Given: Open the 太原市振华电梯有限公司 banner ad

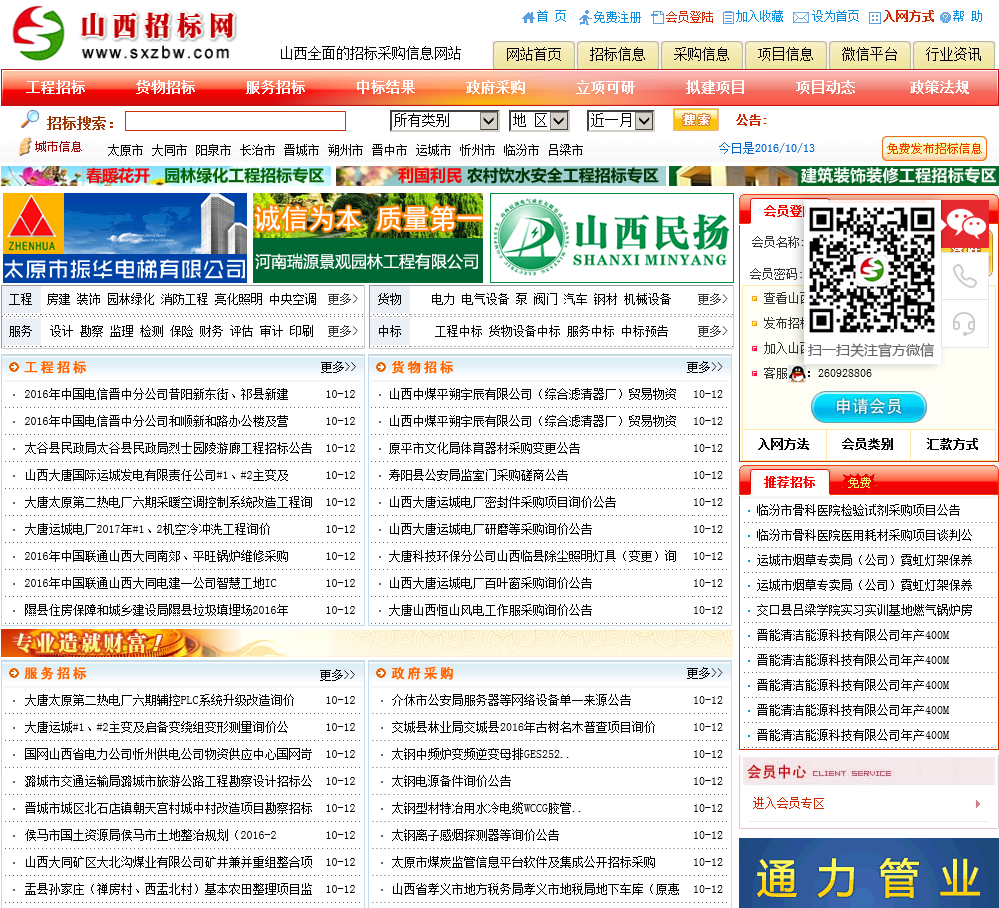Looking at the screenshot, I should pos(125,238).
